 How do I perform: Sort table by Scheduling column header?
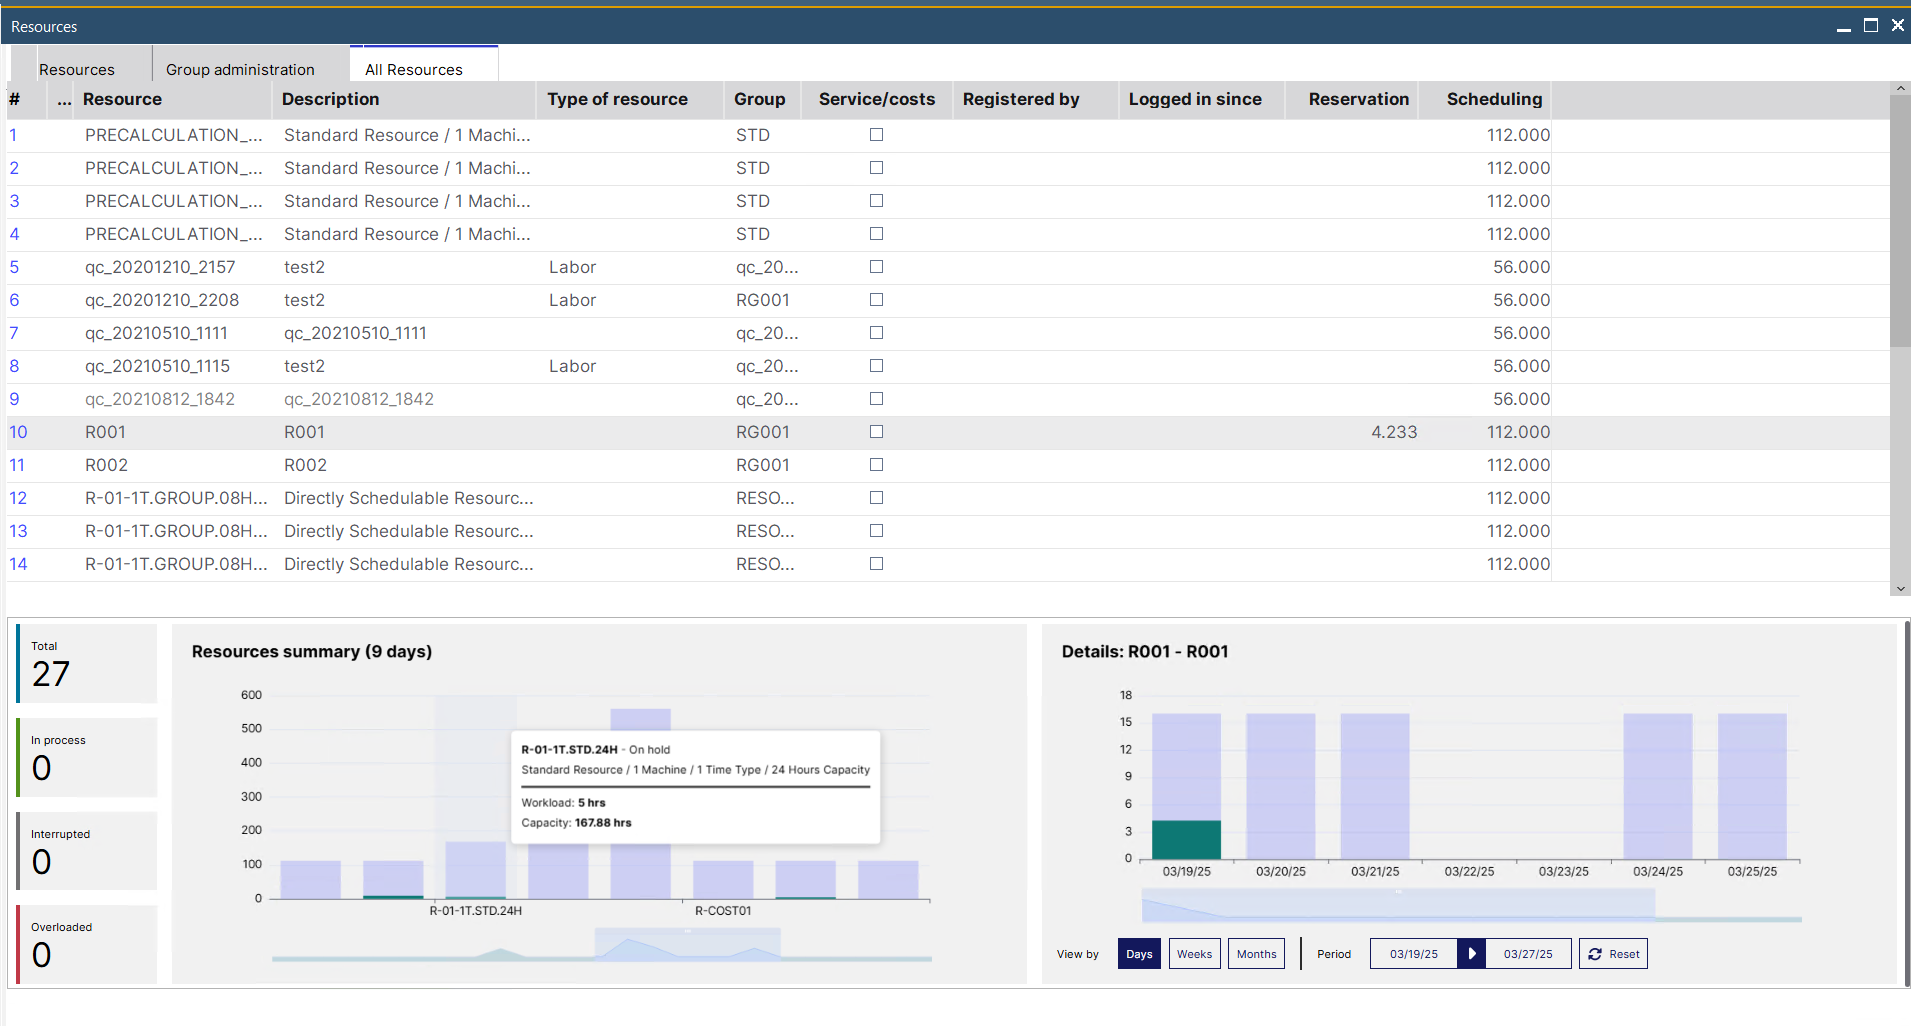(x=1493, y=100)
